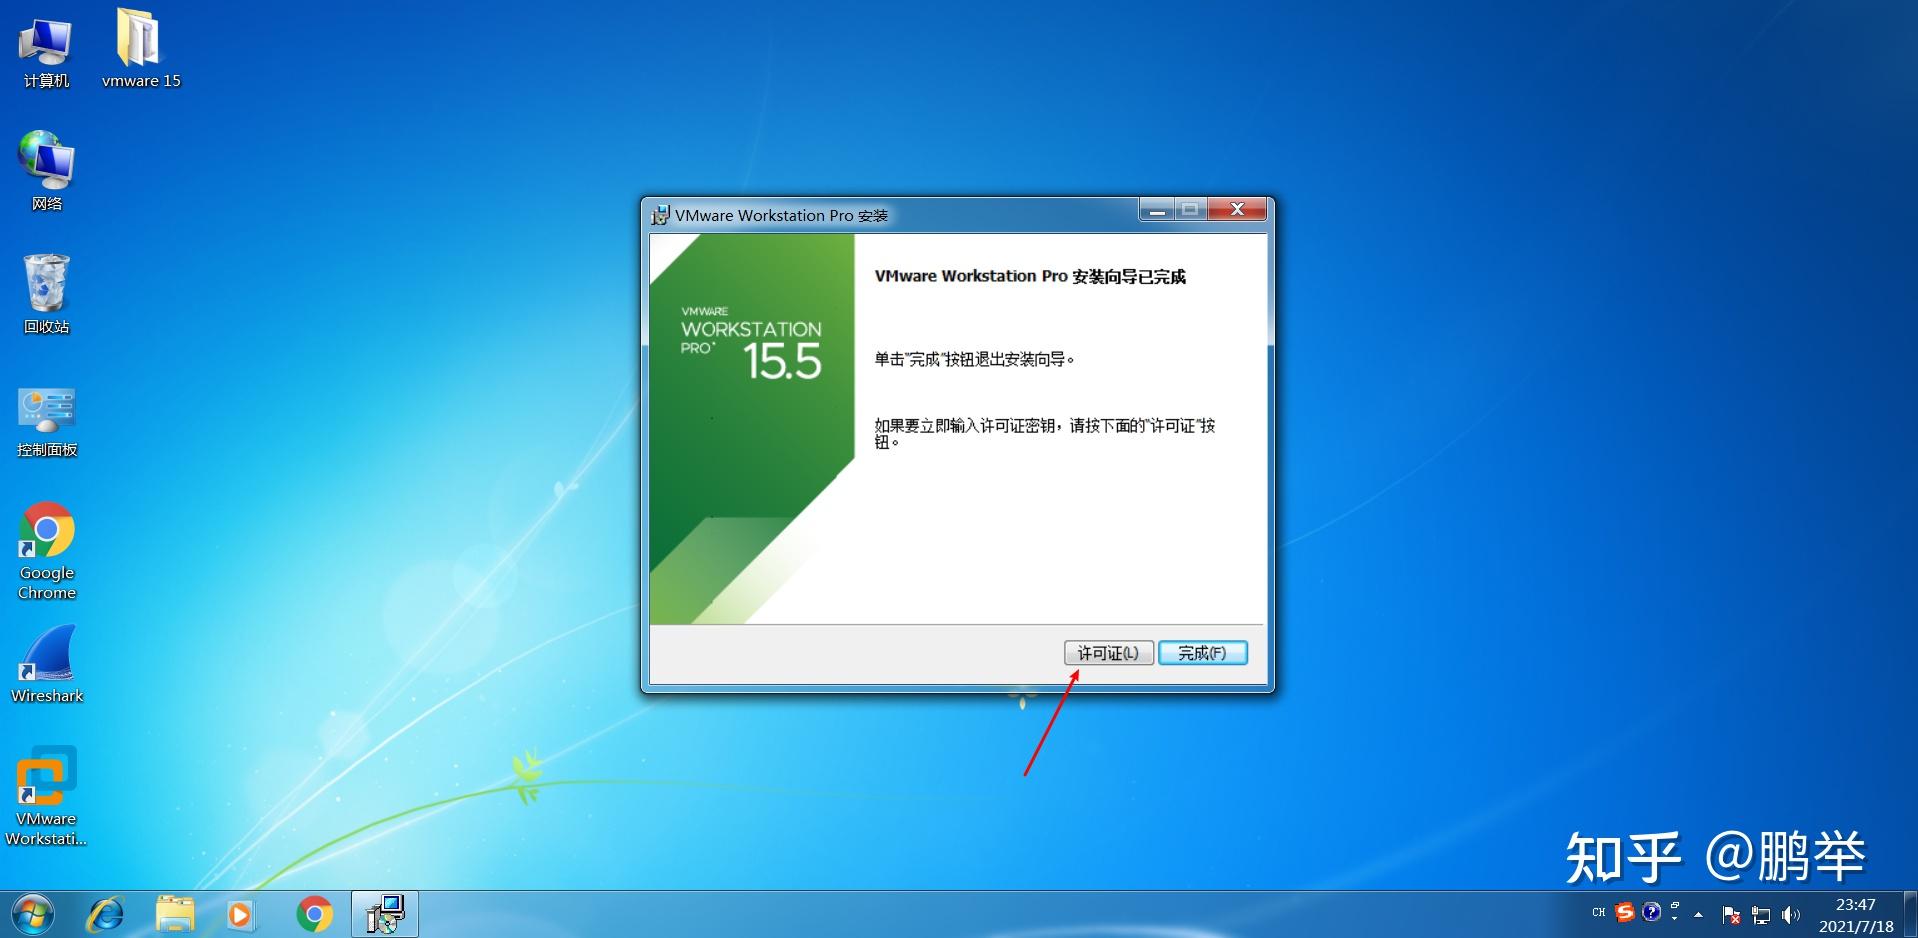
Task: Minimize the VMware Workstation Pro setup window
Action: (x=1157, y=209)
